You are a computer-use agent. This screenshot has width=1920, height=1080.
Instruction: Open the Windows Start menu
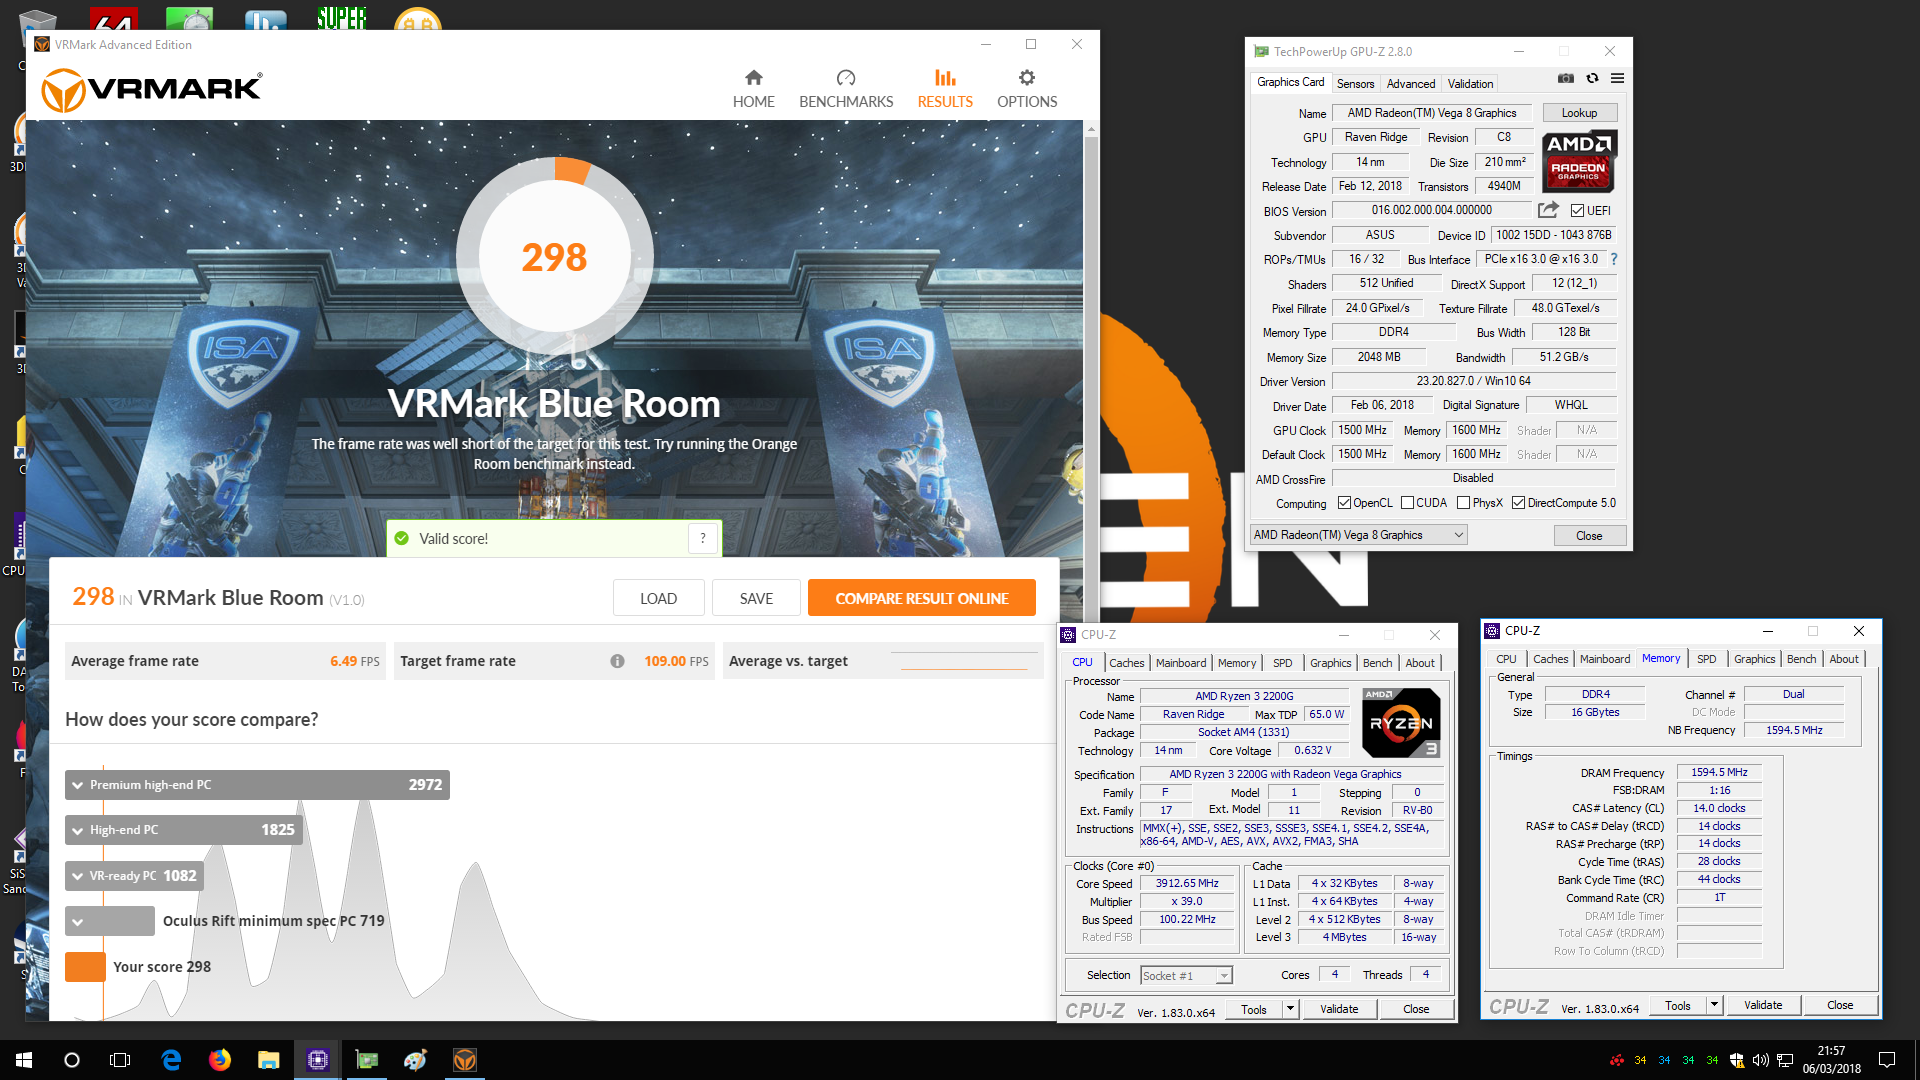tap(24, 1060)
